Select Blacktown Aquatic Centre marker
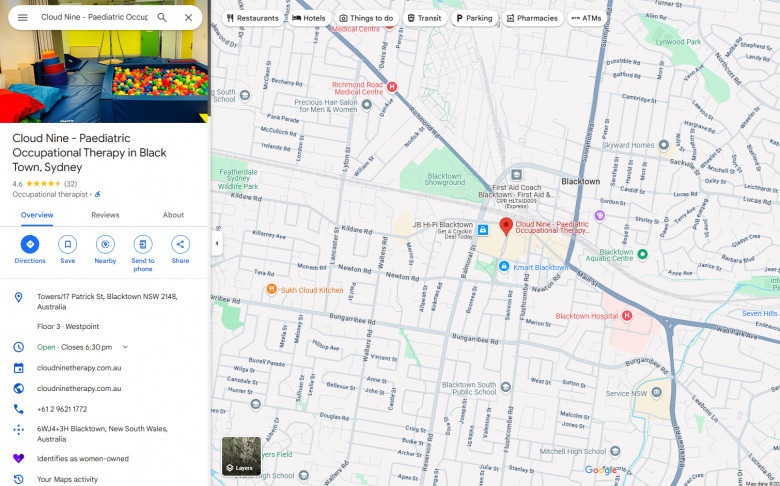Image resolution: width=780 pixels, height=486 pixels. (x=642, y=254)
